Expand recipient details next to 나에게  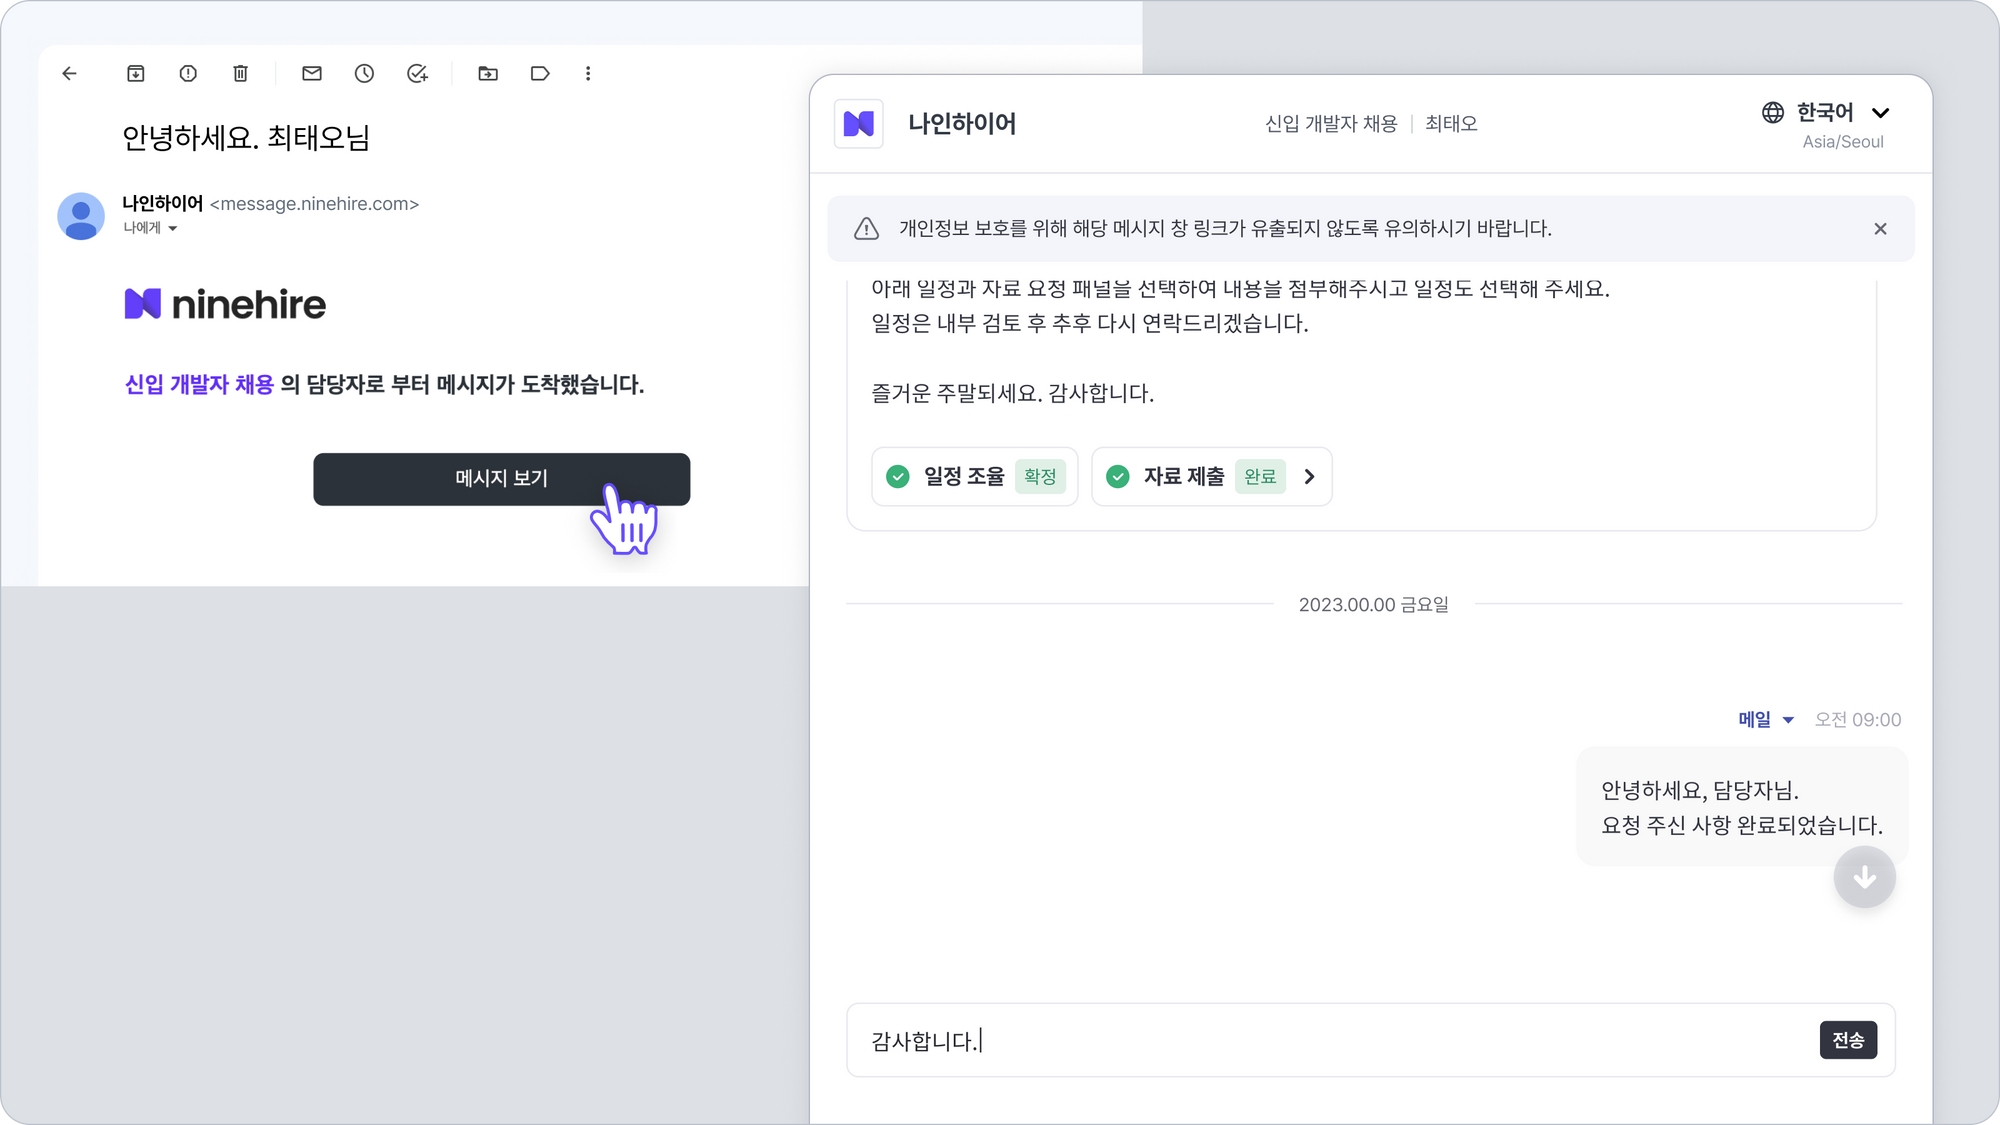coord(173,229)
